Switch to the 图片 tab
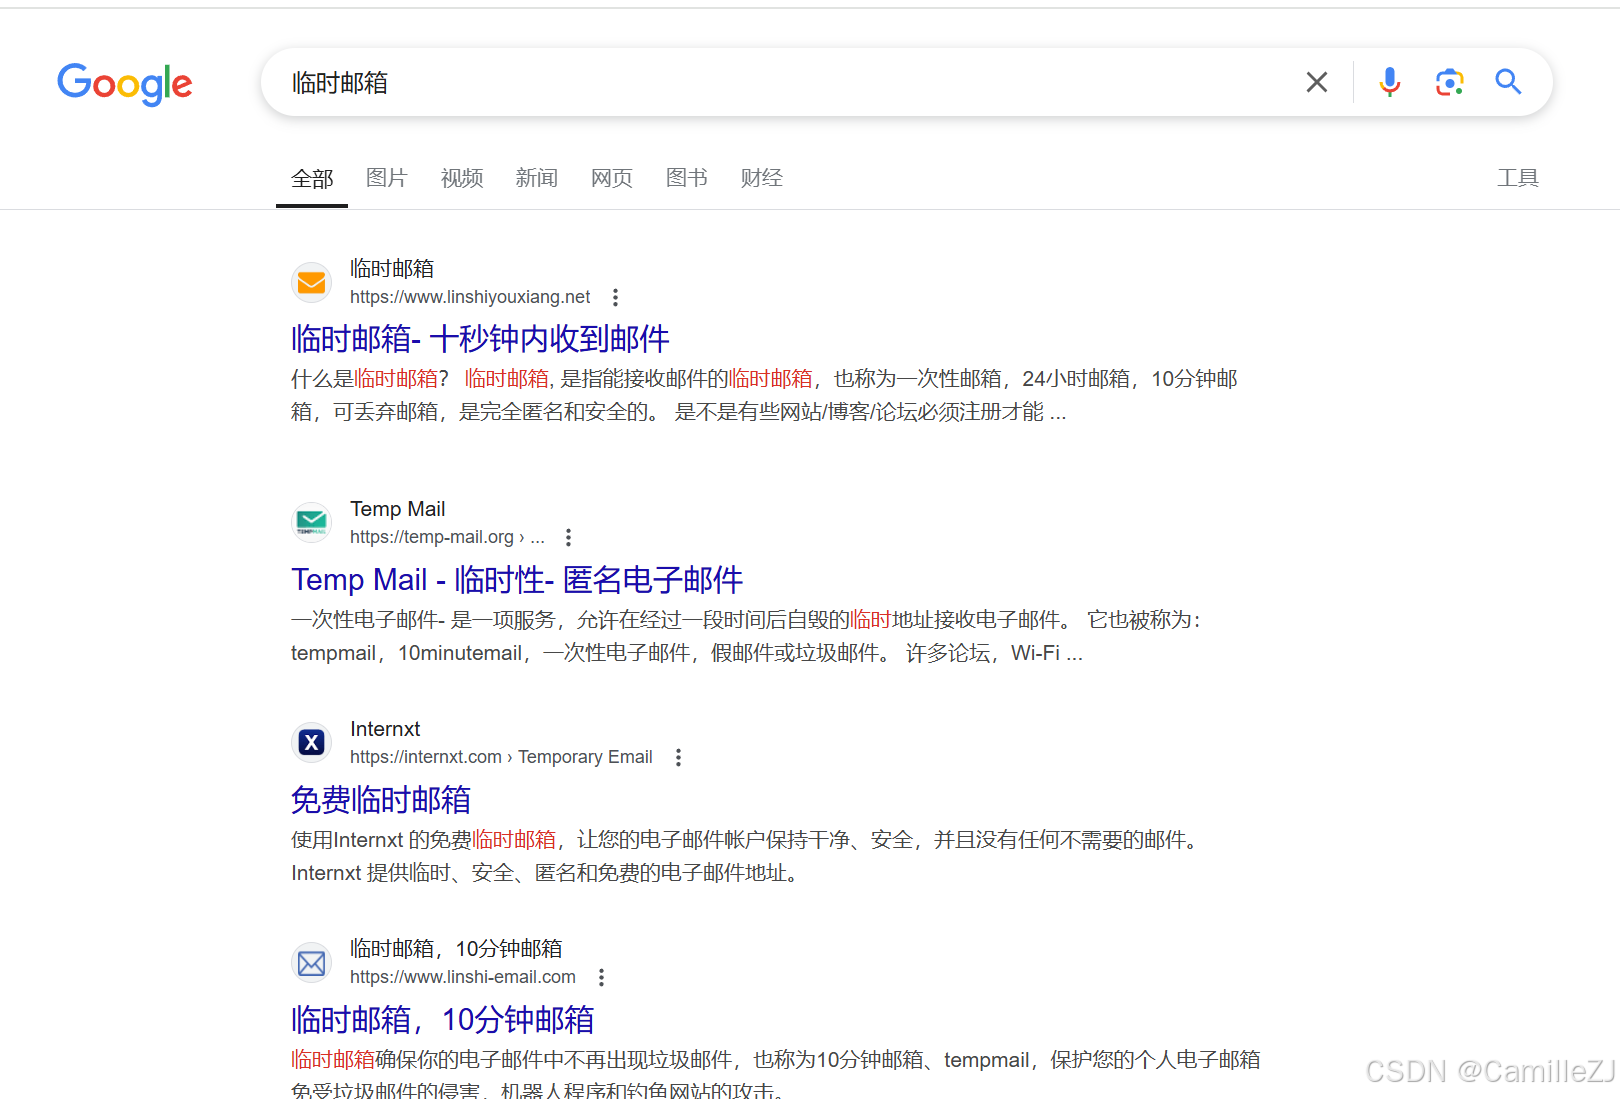 pos(387,178)
